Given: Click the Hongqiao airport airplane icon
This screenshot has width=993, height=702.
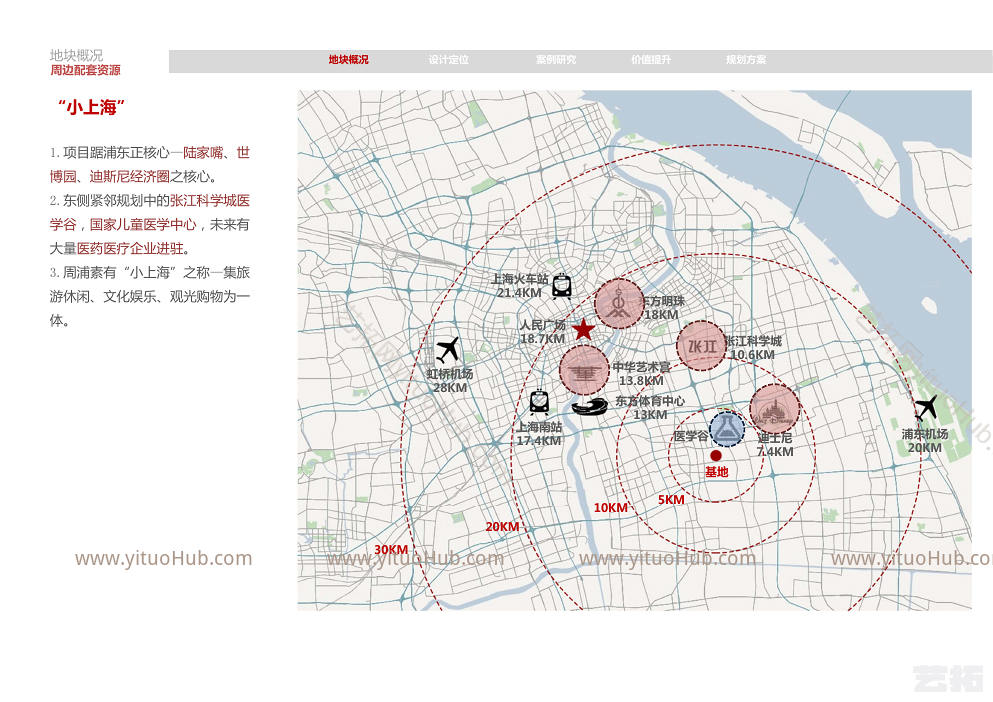Looking at the screenshot, I should [448, 350].
